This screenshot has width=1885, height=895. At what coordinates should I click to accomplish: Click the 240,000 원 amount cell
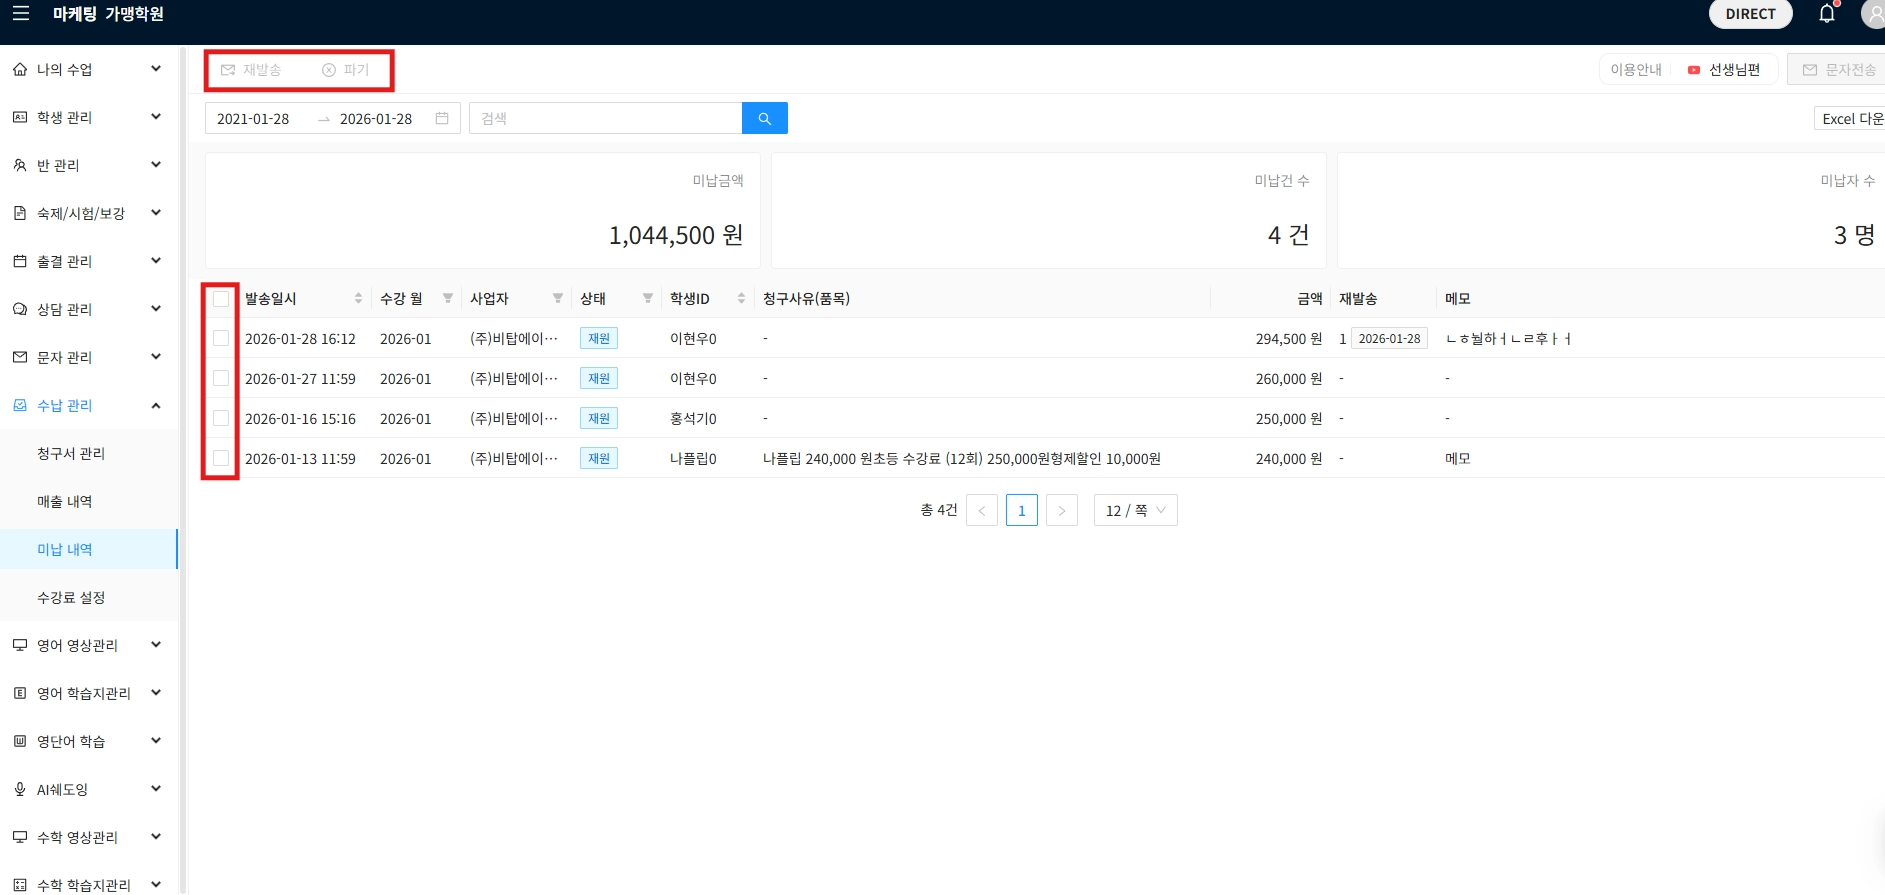(x=1289, y=458)
